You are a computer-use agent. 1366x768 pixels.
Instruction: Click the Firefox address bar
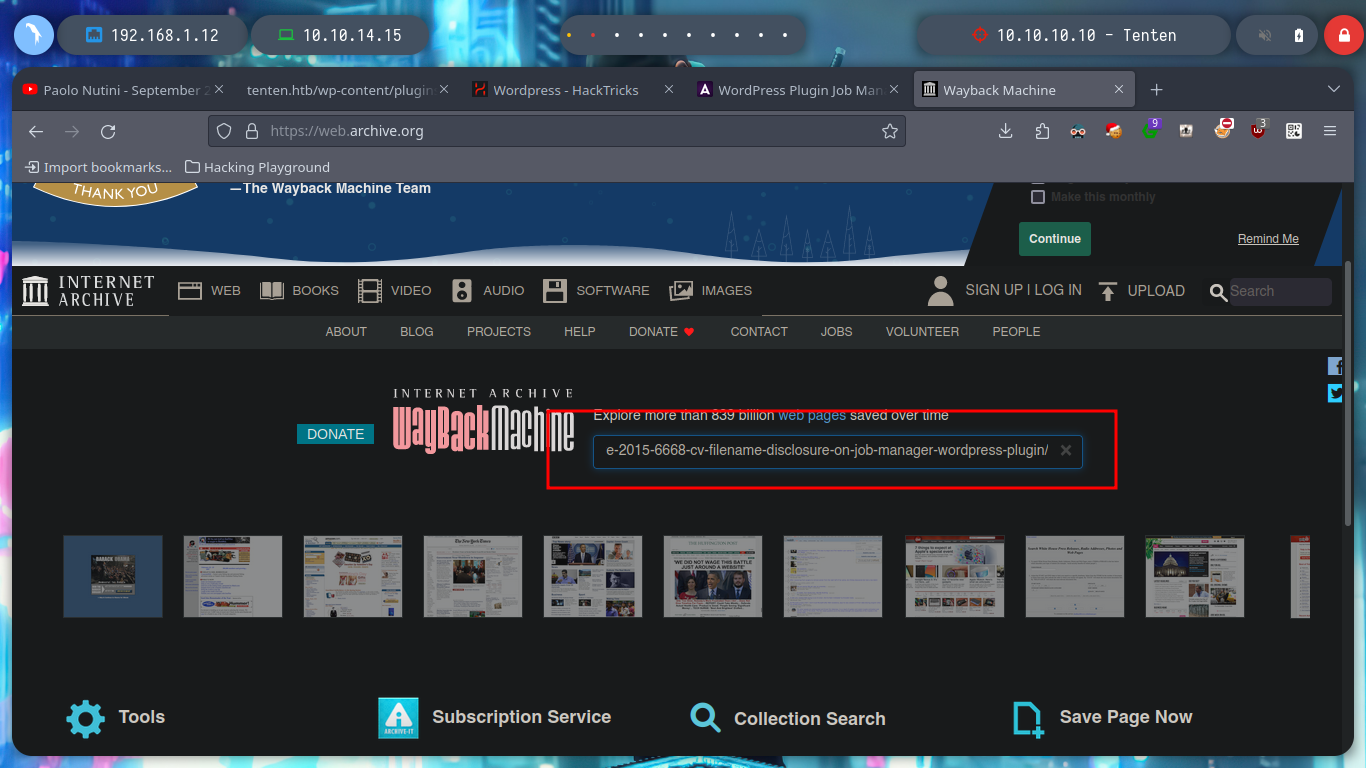click(557, 131)
